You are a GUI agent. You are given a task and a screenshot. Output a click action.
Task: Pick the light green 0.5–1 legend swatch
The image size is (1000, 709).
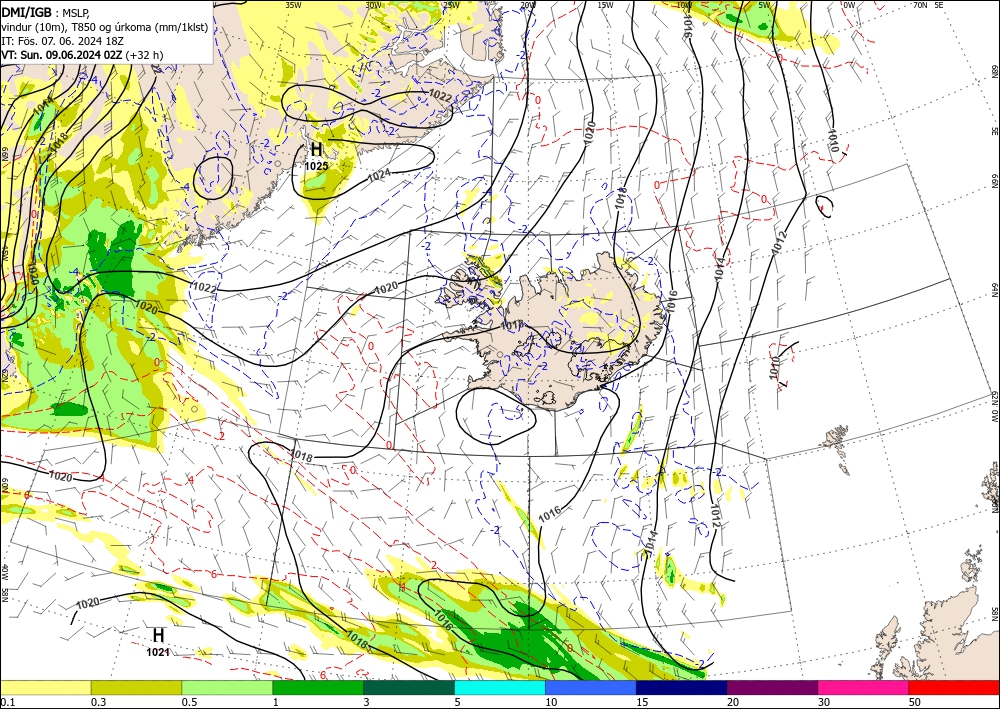click(x=227, y=687)
